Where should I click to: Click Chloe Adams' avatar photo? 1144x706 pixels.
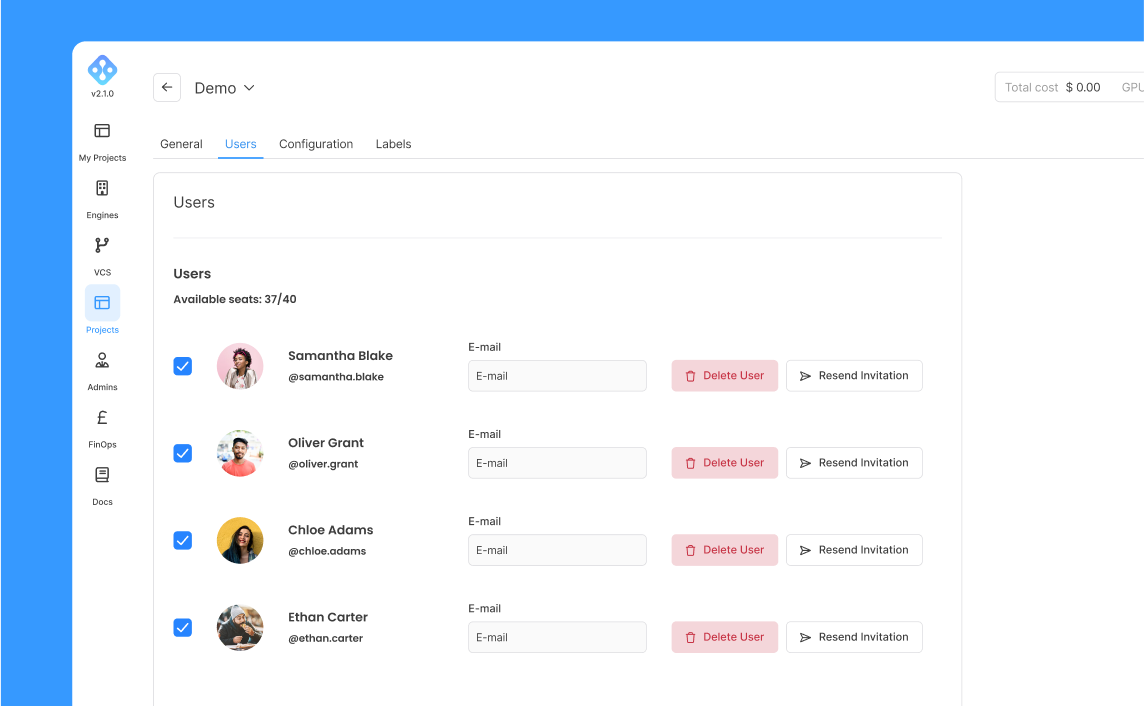tap(240, 540)
